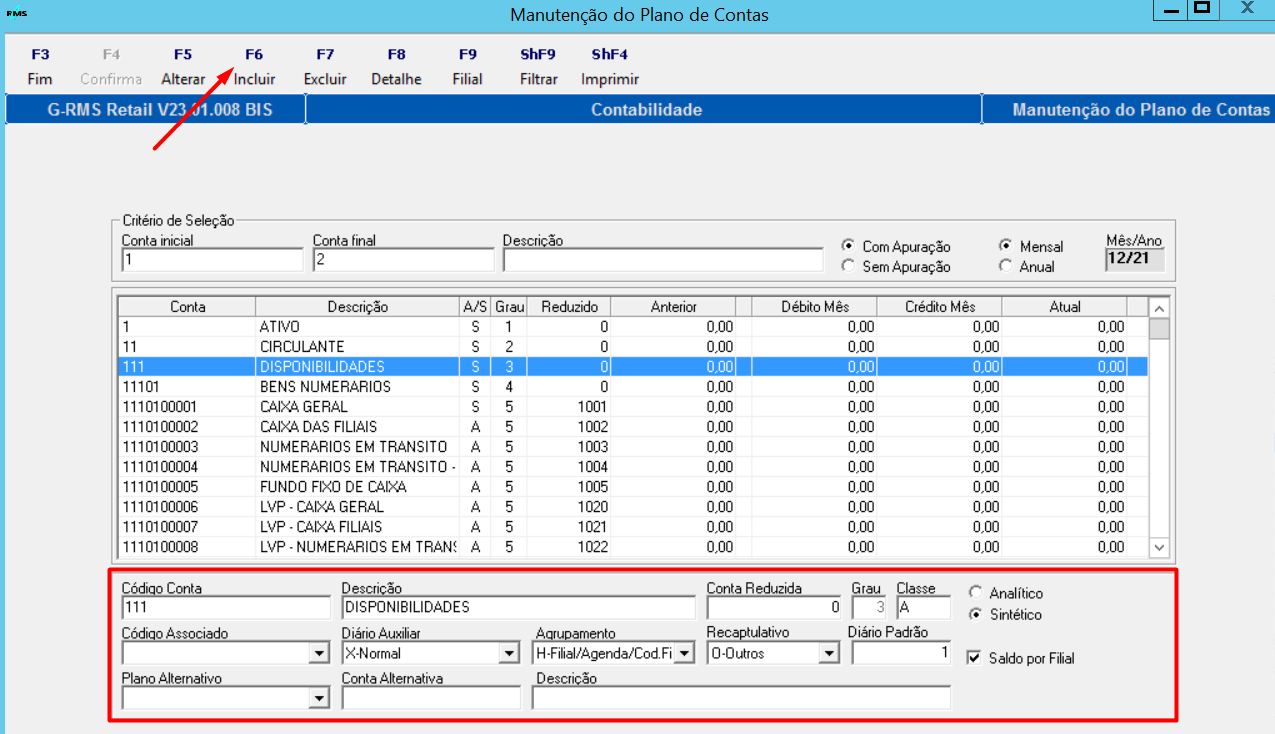Expand the Recaptulativo O-Outros dropdown

pyautogui.click(x=828, y=654)
